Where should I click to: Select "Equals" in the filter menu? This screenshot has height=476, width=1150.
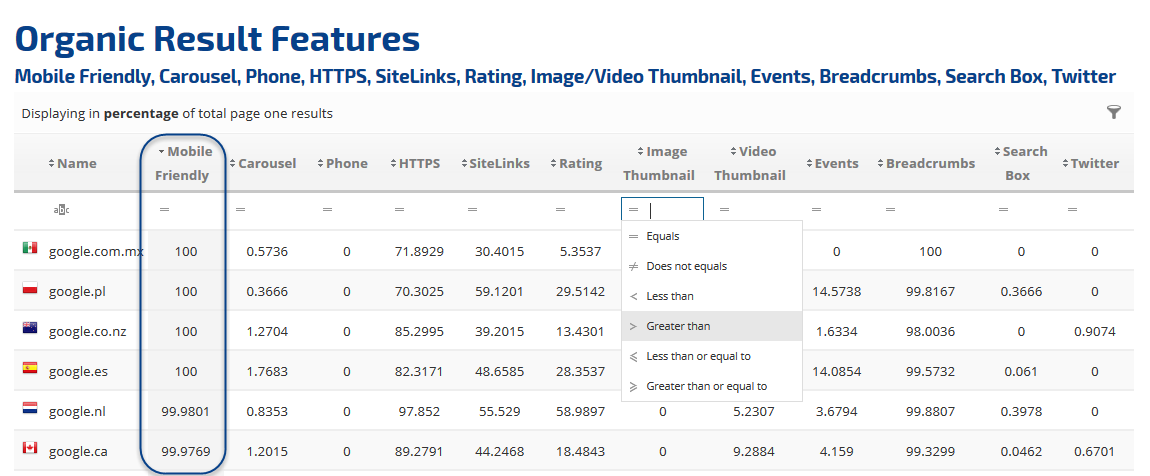[x=662, y=236]
